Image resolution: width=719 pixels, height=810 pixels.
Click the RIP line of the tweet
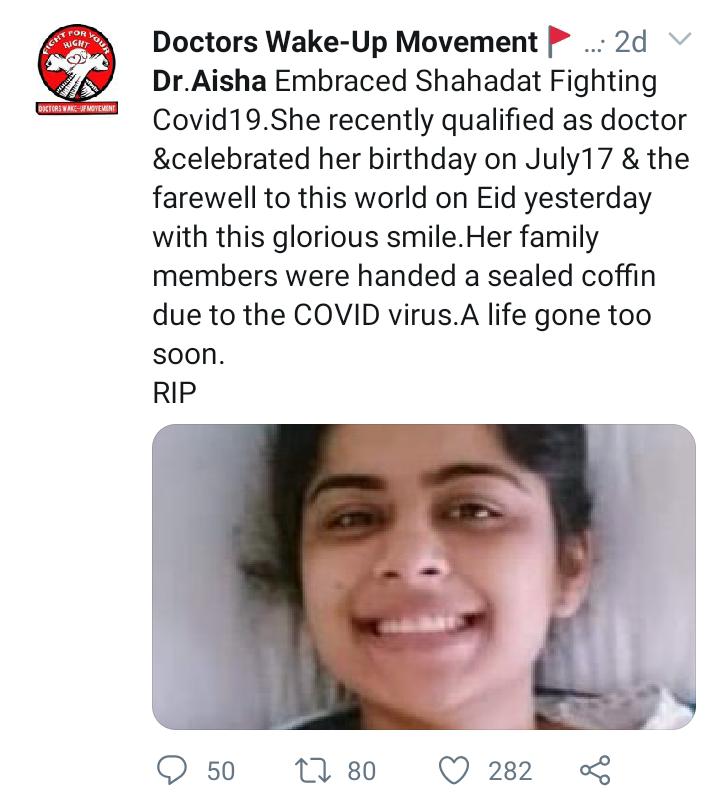coord(175,393)
